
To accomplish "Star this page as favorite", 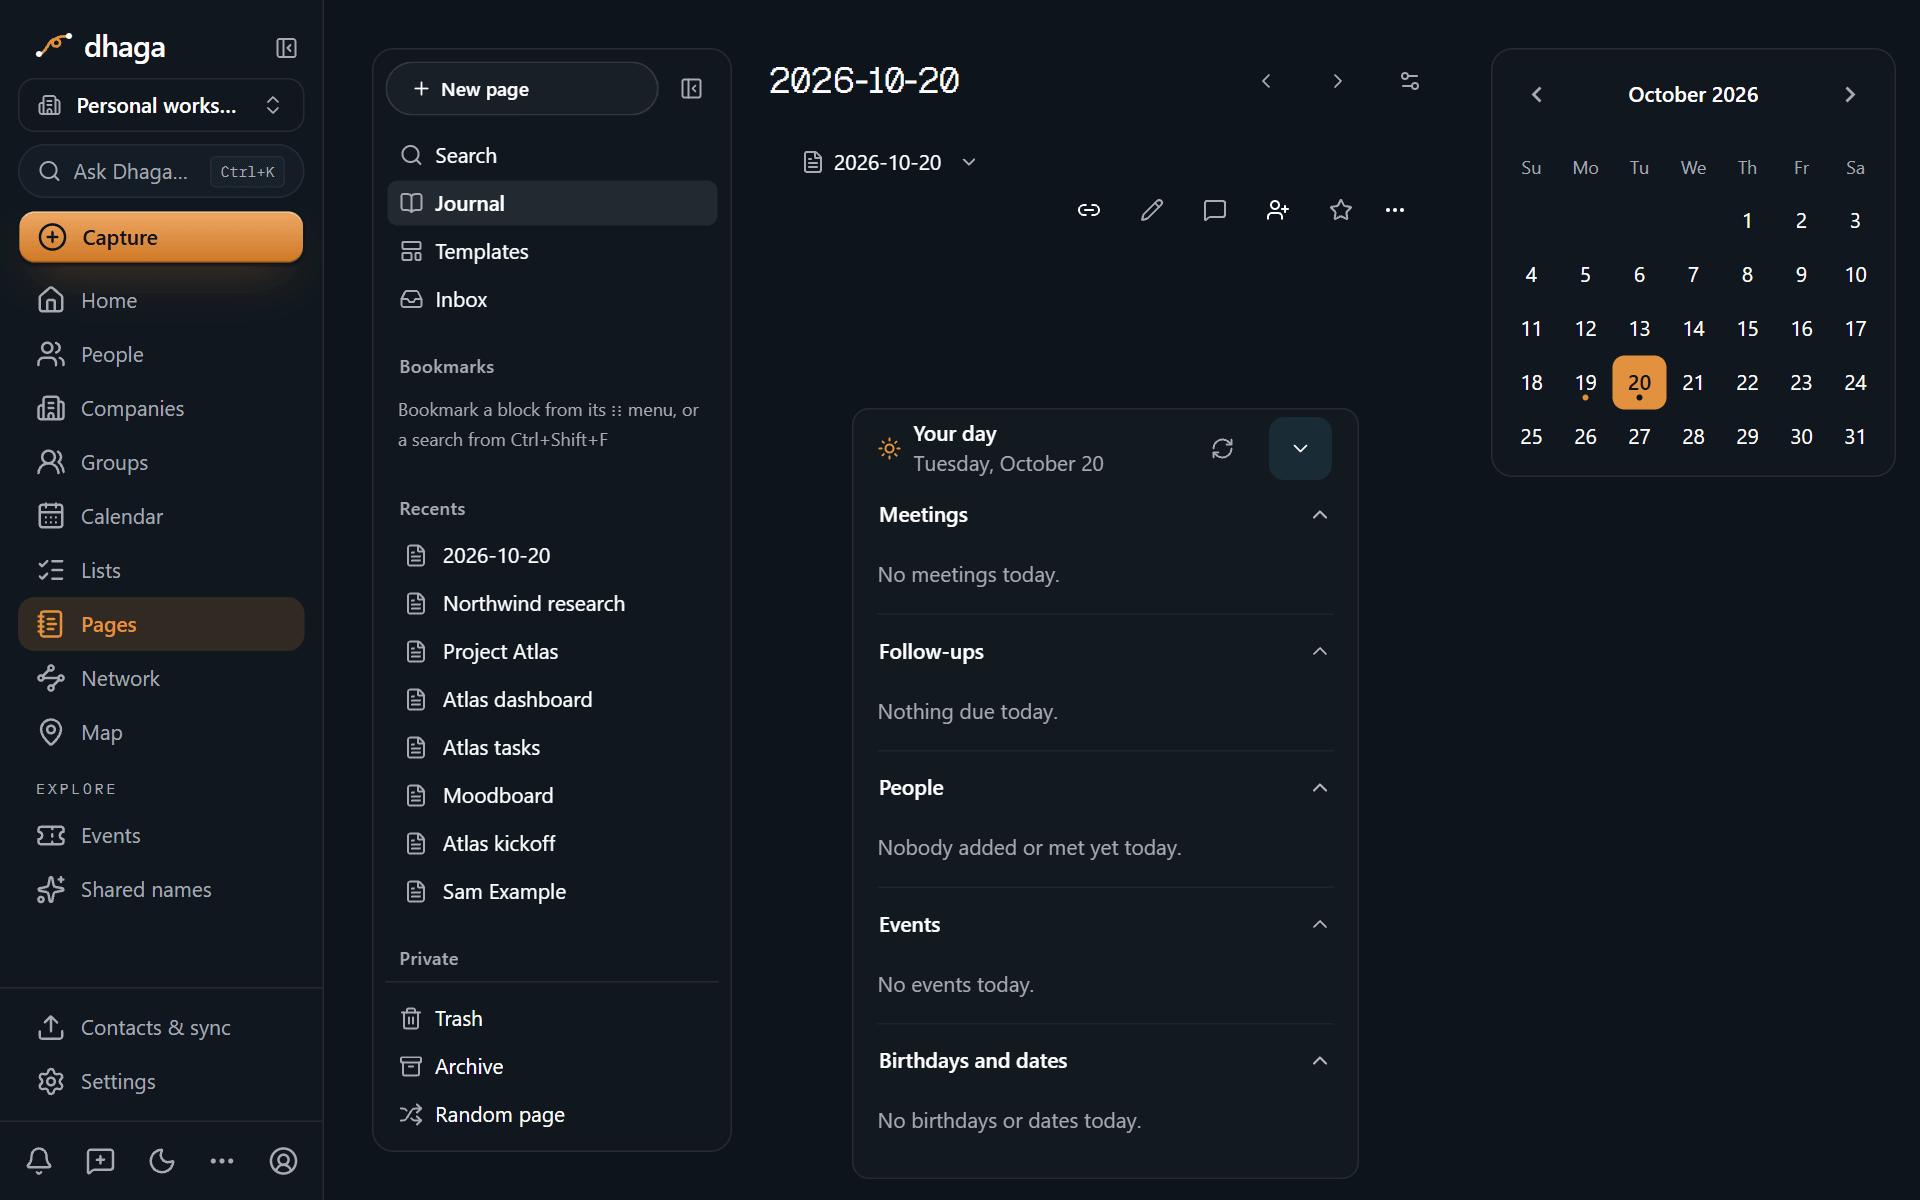I will click(1341, 210).
